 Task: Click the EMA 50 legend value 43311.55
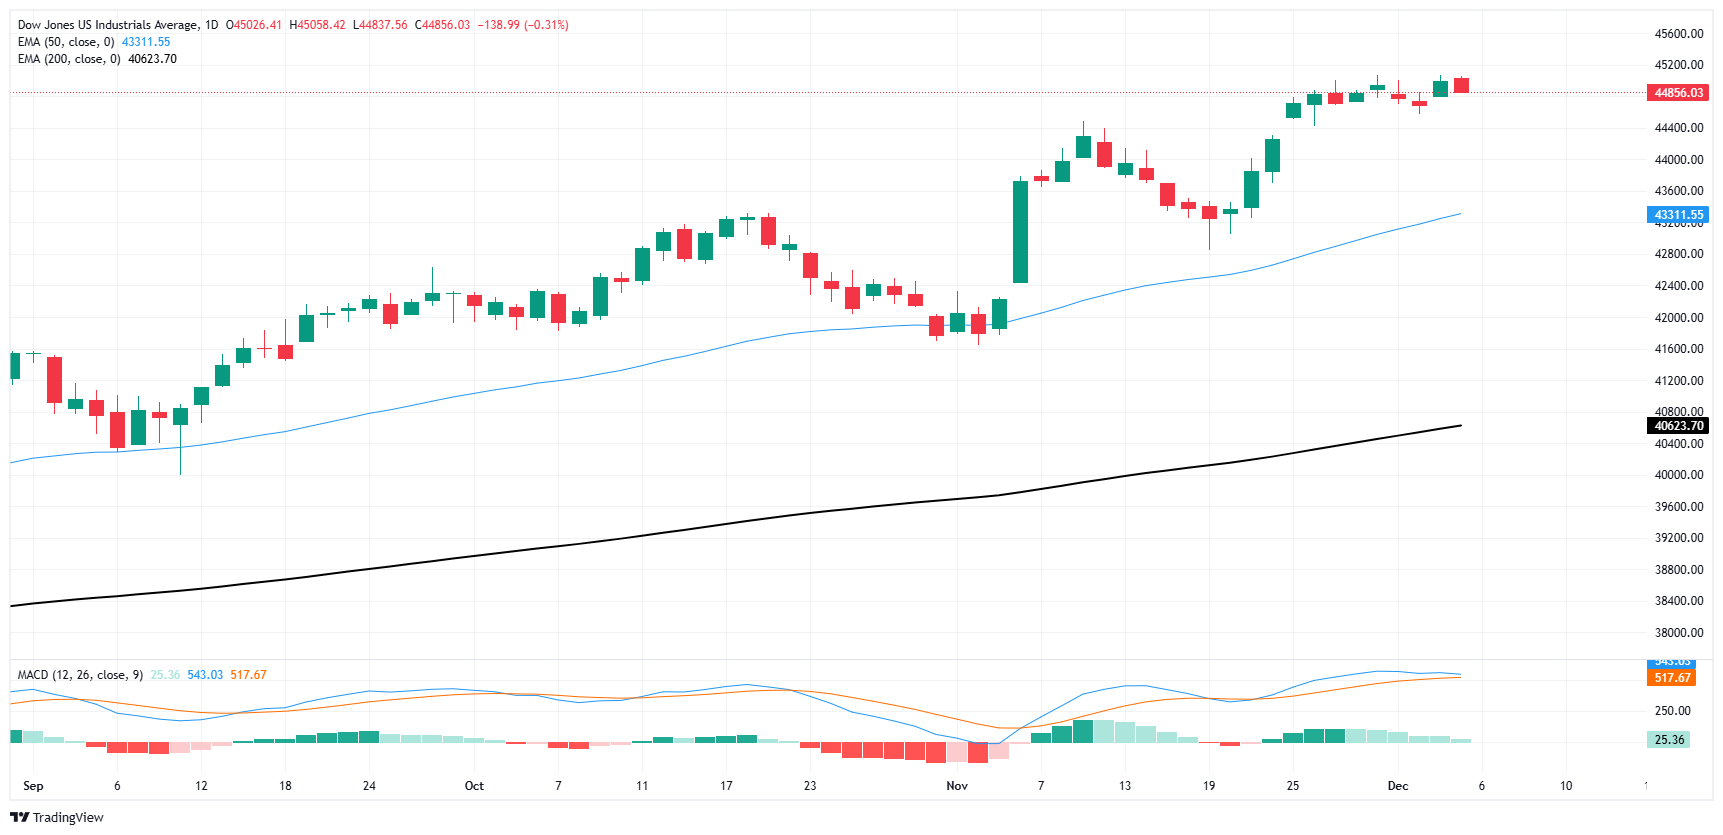click(146, 42)
